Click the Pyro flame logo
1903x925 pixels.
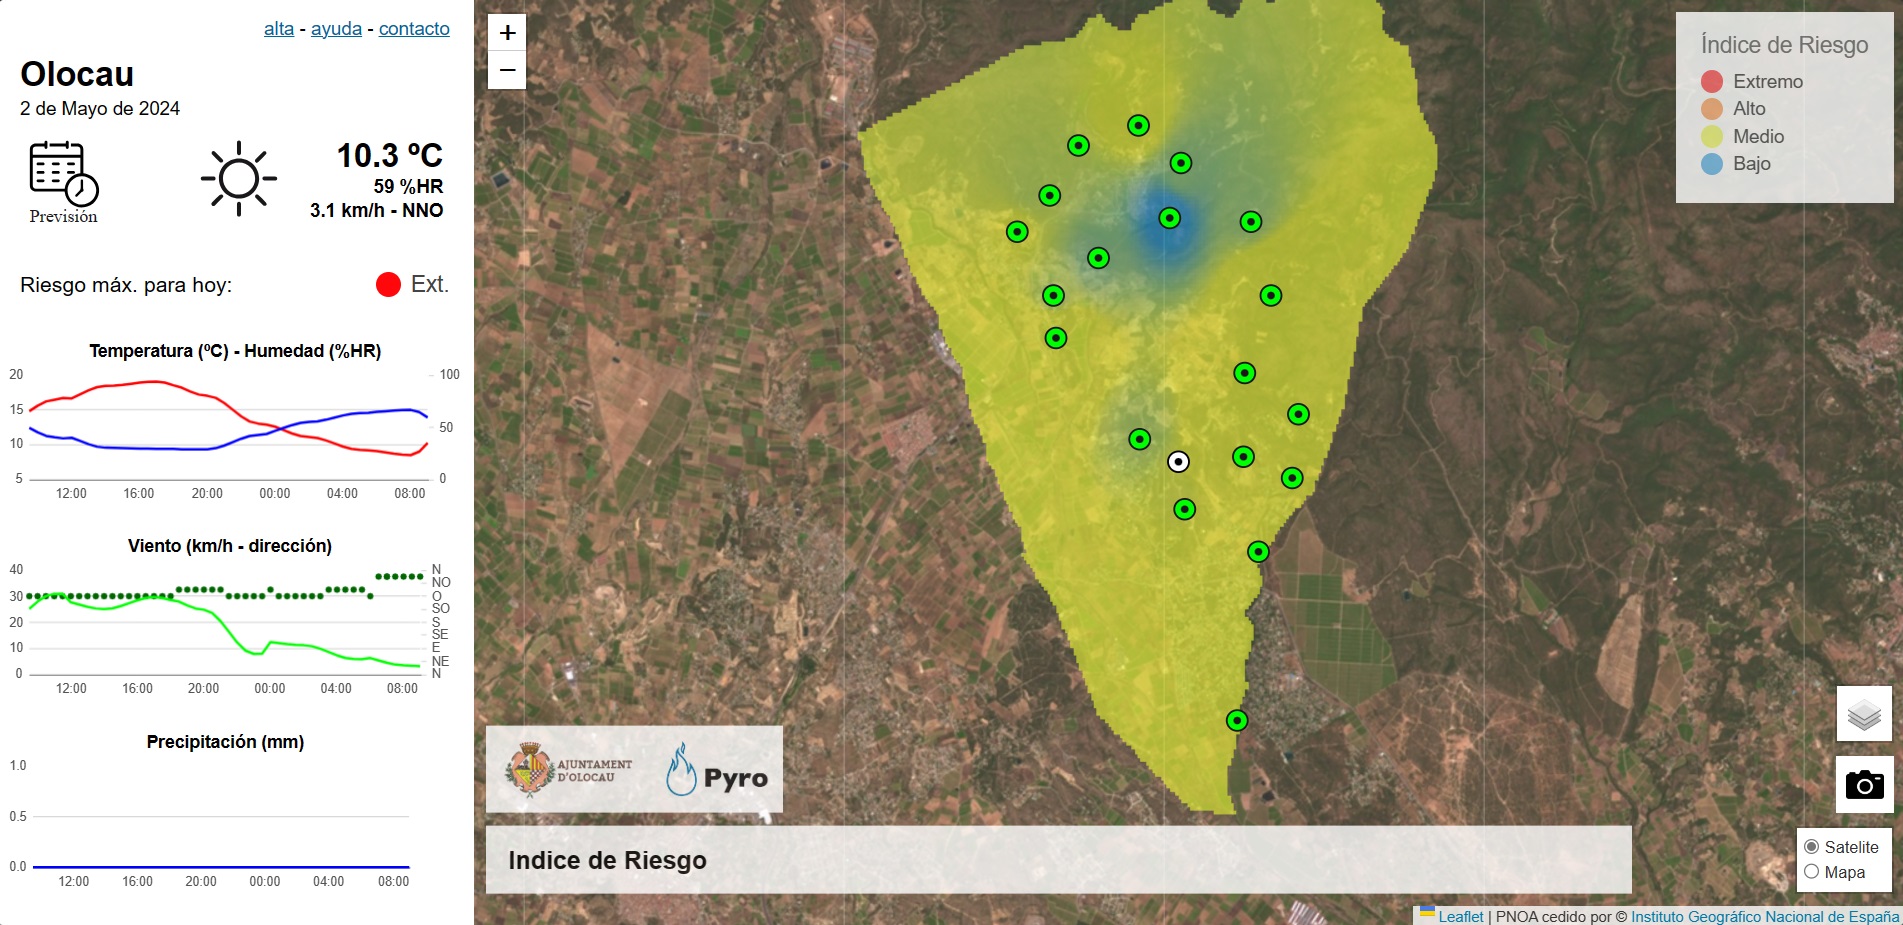[684, 768]
